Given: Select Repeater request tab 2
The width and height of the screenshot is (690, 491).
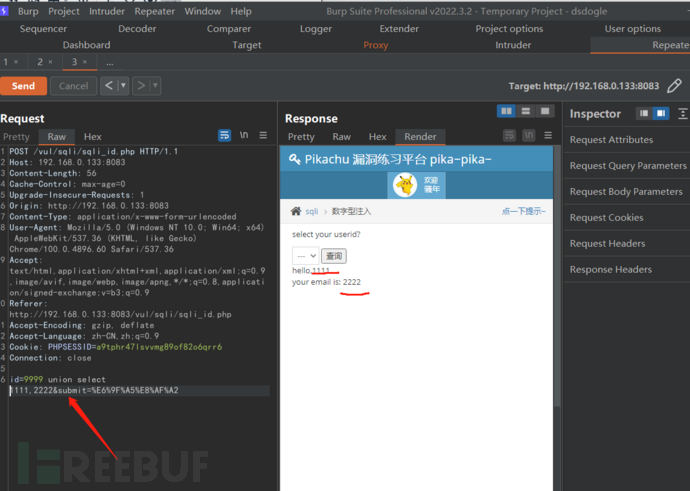Looking at the screenshot, I should tap(40, 62).
